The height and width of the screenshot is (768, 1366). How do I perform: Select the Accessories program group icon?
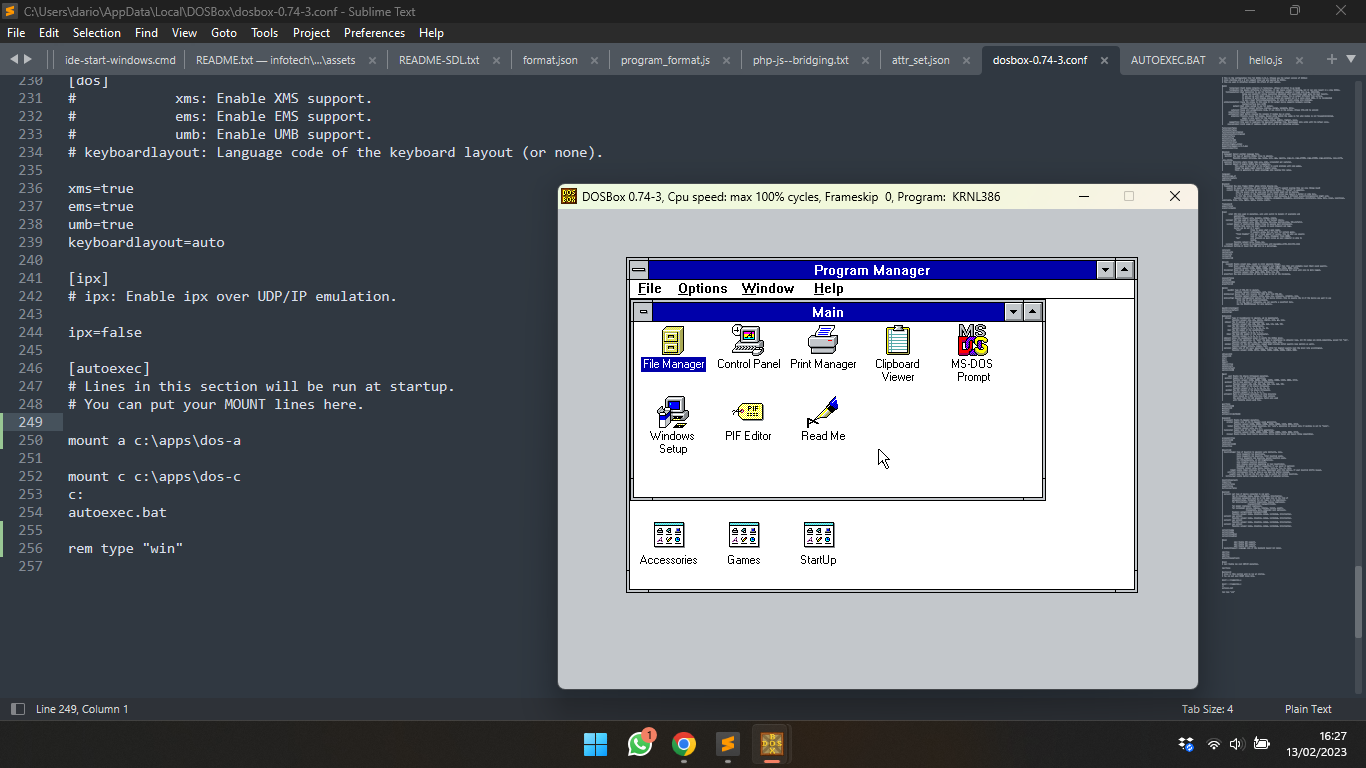[x=668, y=543]
